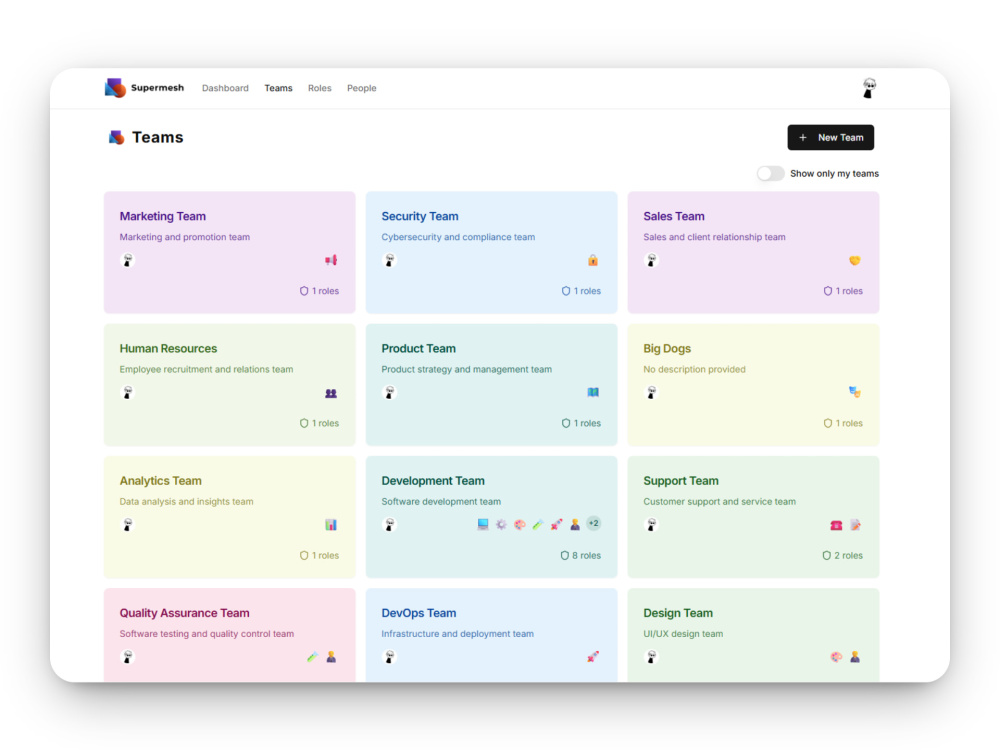Click the map role icon on Product Team
Image resolution: width=1000 pixels, height=750 pixels.
[x=593, y=392]
